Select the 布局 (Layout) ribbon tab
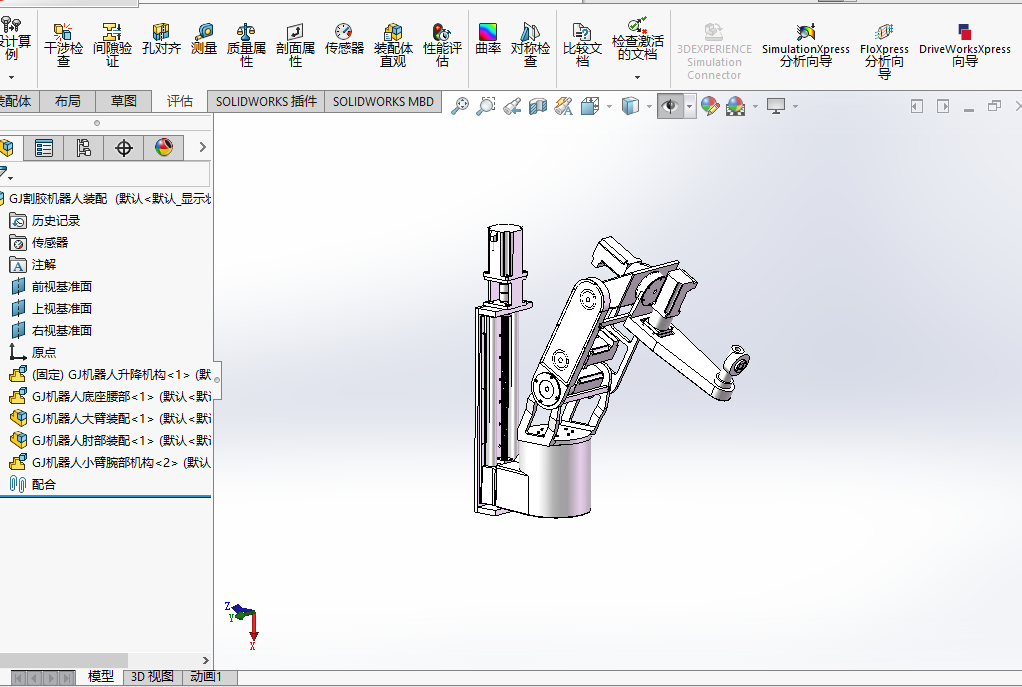Image resolution: width=1022 pixels, height=687 pixels. [x=68, y=101]
